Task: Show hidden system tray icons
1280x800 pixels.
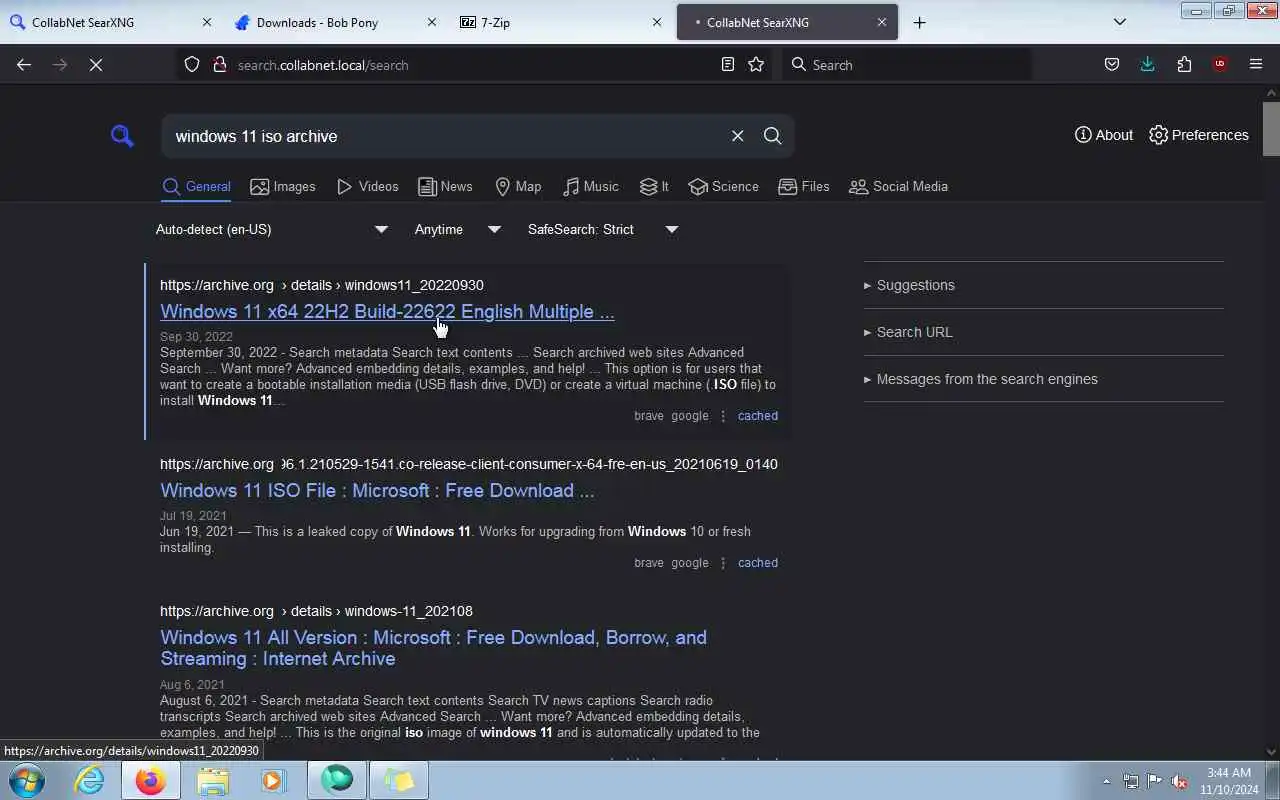Action: (x=1106, y=781)
